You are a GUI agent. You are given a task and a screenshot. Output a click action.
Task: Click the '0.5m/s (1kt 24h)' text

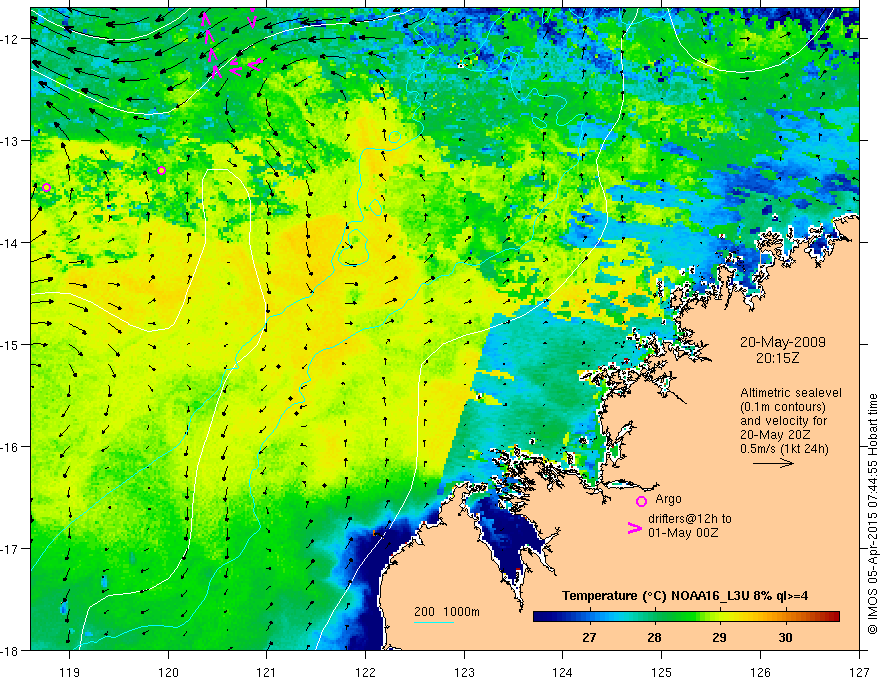785,449
